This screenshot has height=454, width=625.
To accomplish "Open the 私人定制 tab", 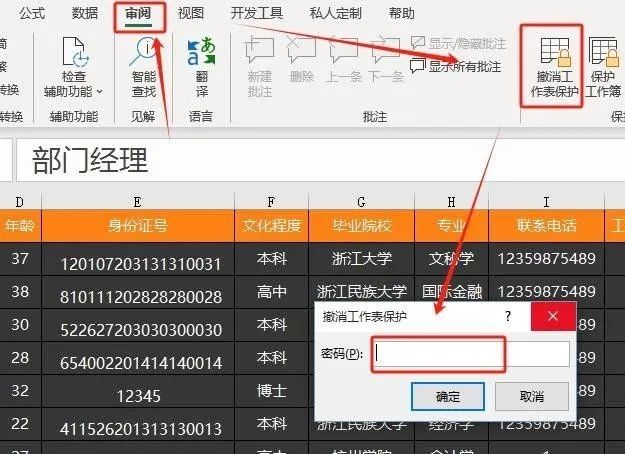I will (336, 13).
